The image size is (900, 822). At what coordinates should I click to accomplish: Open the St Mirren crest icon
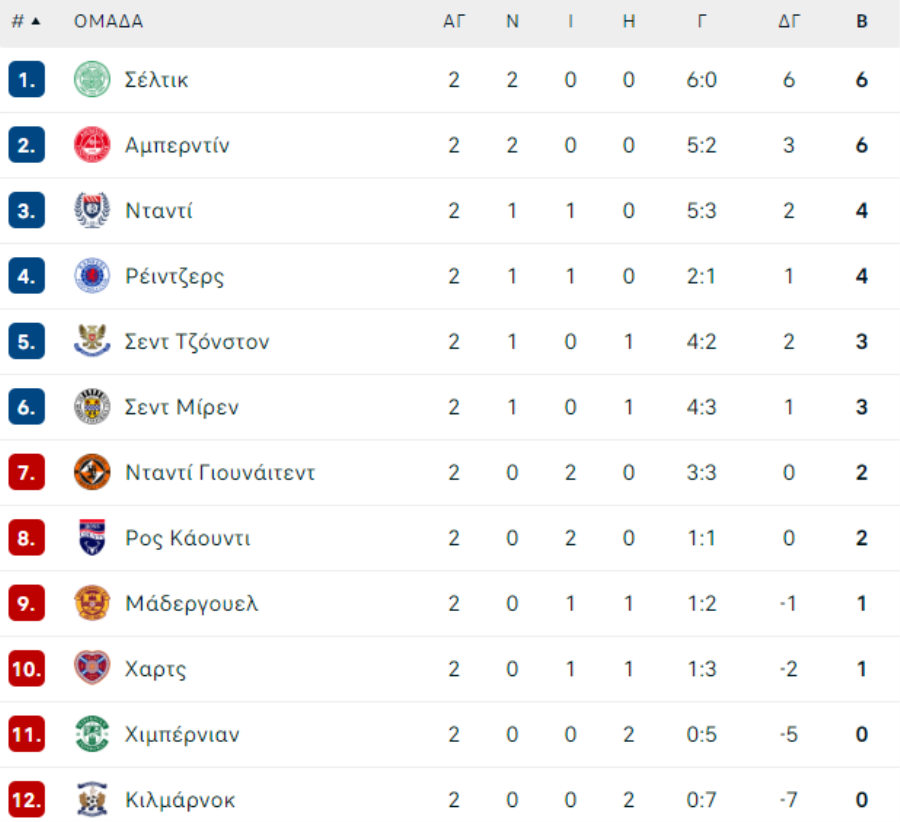92,406
